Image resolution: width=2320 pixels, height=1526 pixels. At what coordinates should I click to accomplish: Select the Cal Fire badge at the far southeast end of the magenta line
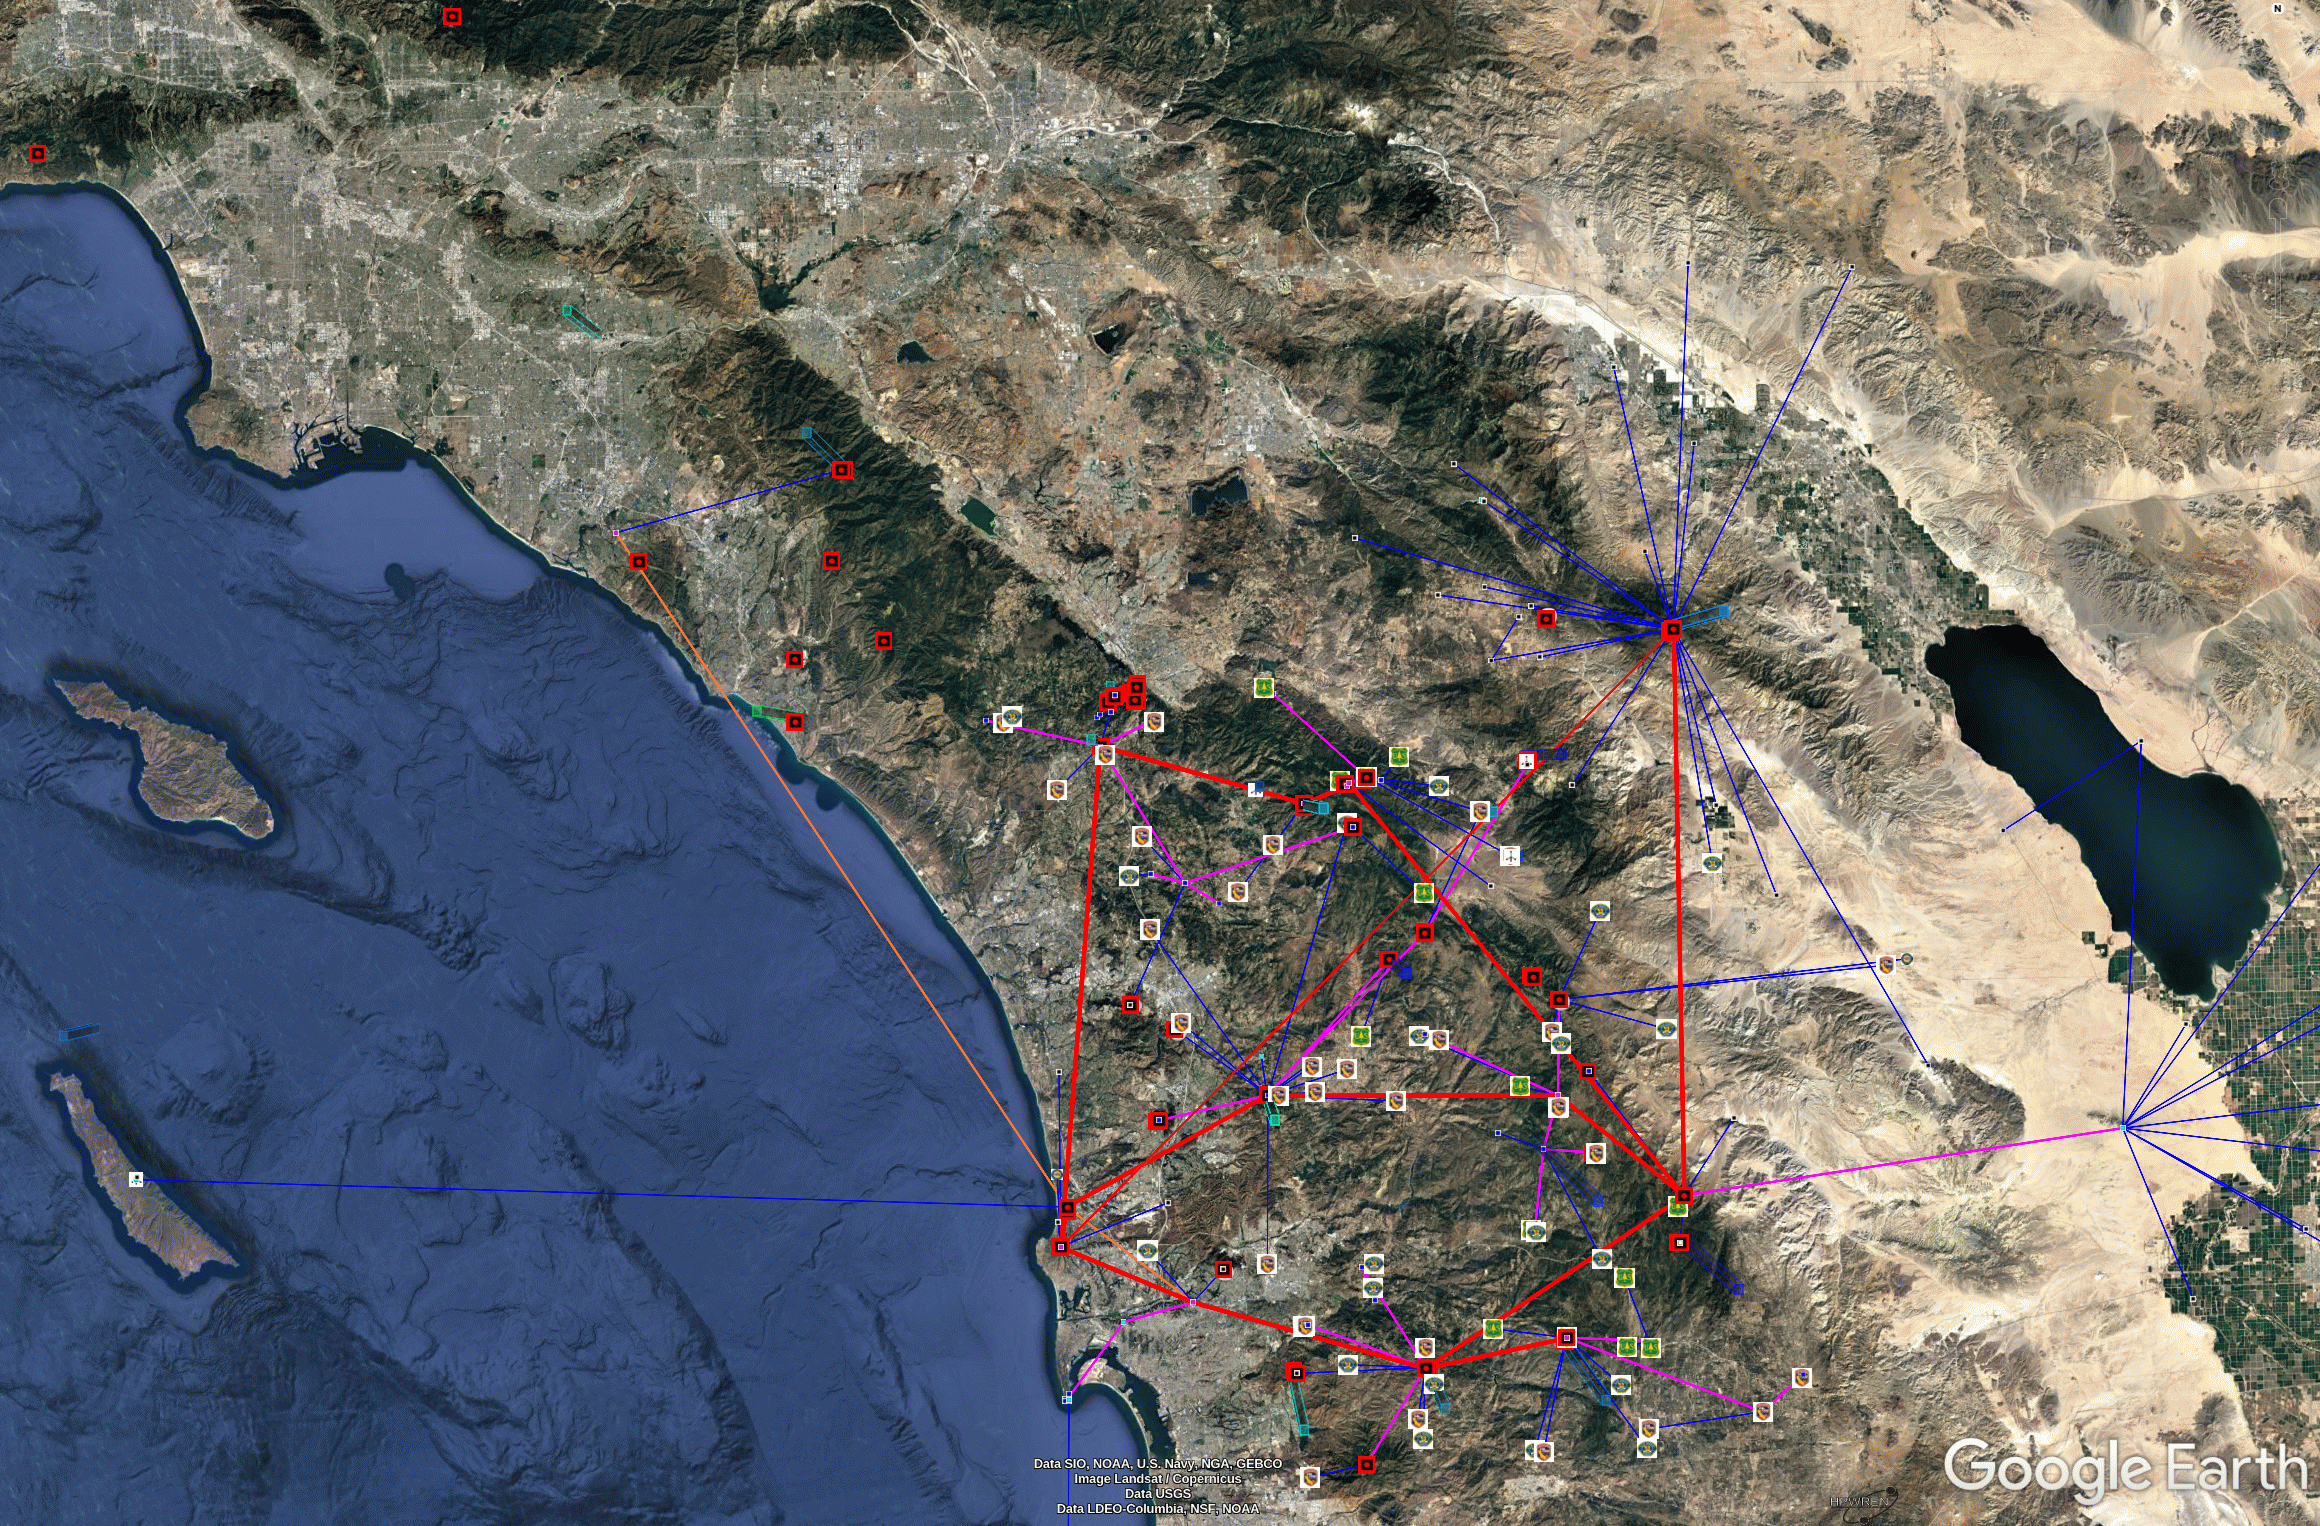pyautogui.click(x=1802, y=1378)
